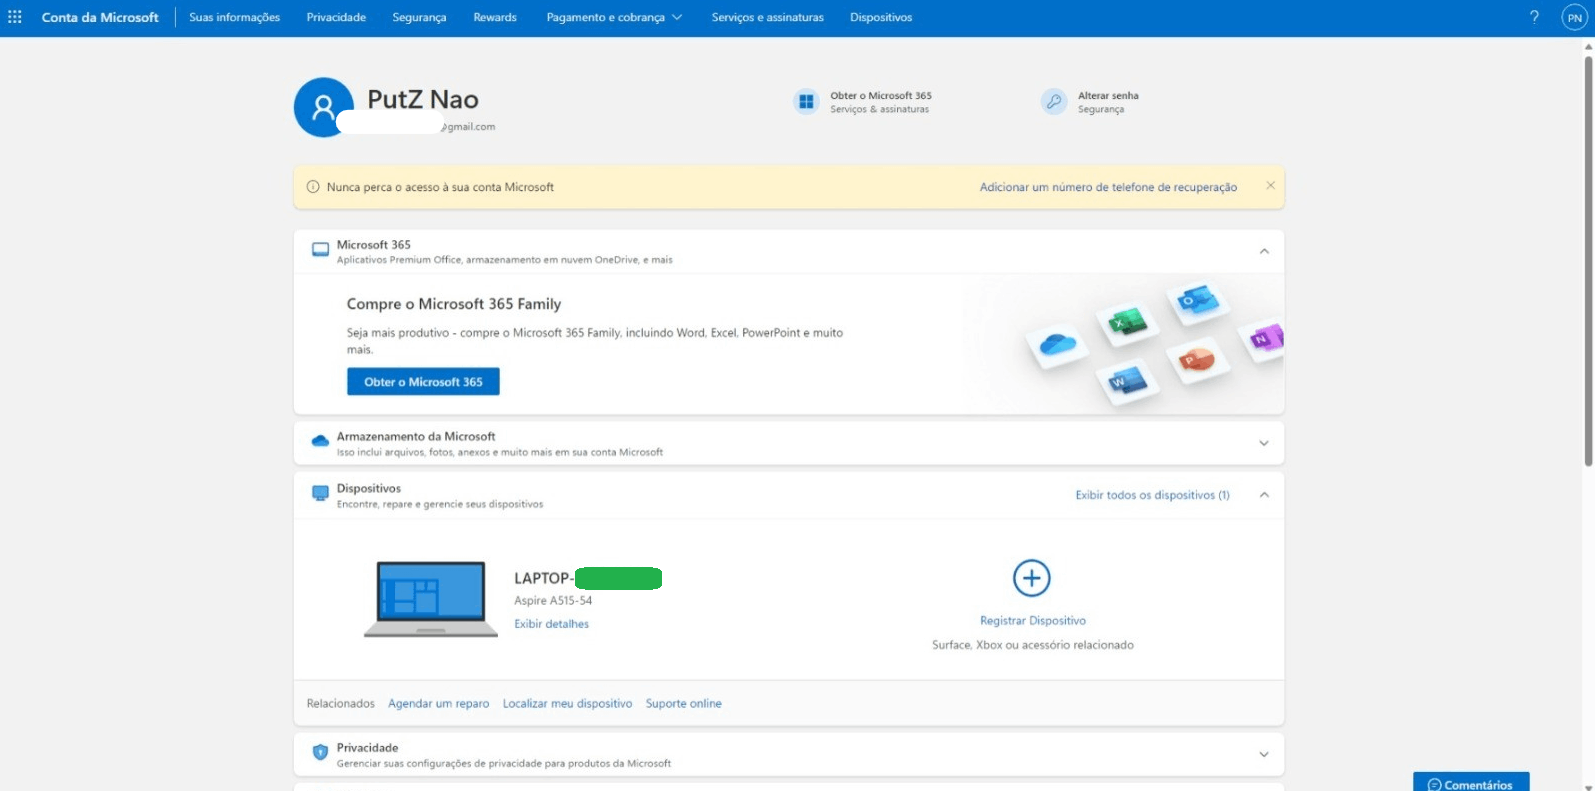The image size is (1595, 791).
Task: Click the Outlook app icon in promo
Action: pos(1197,300)
